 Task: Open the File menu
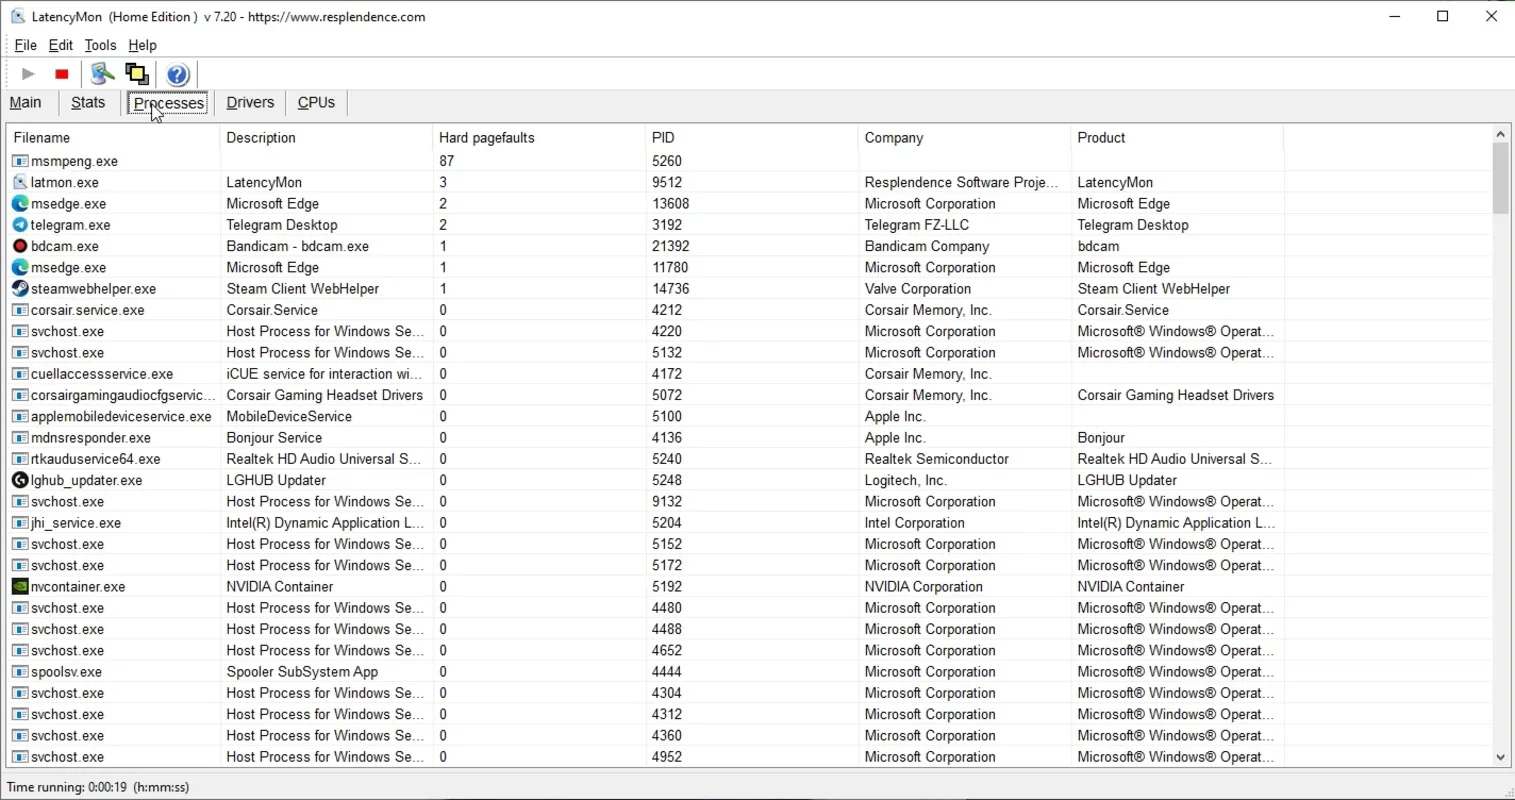(x=25, y=45)
